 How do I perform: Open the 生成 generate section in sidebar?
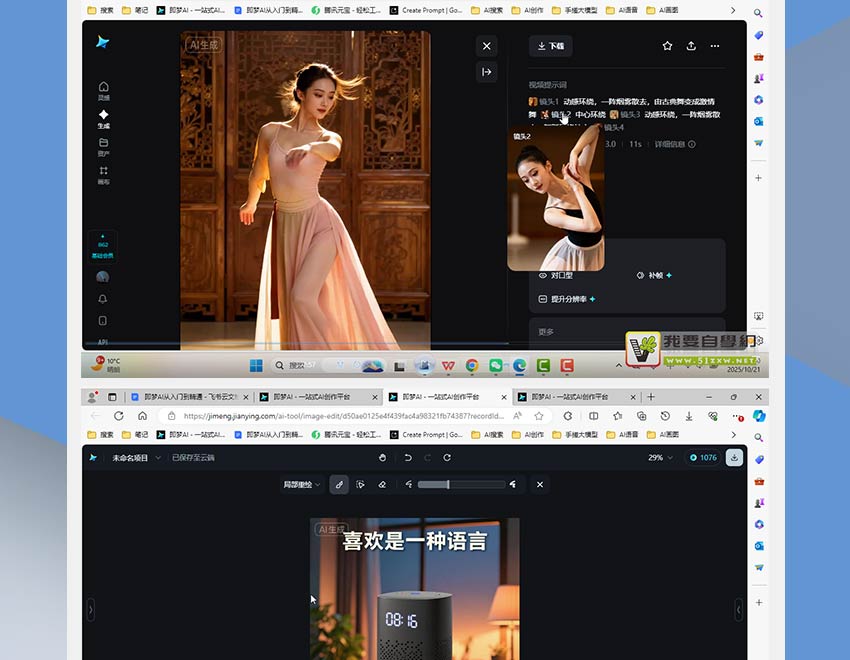pyautogui.click(x=104, y=119)
